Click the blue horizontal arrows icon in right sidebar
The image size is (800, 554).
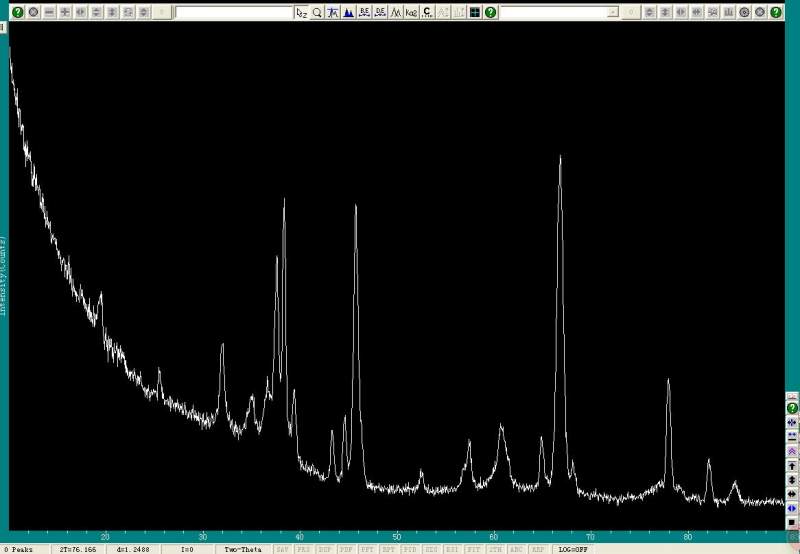792,509
